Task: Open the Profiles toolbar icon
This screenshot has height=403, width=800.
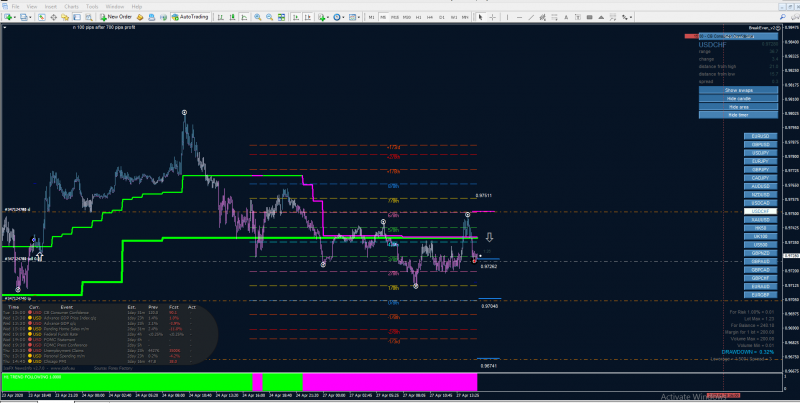Action: tap(23, 17)
